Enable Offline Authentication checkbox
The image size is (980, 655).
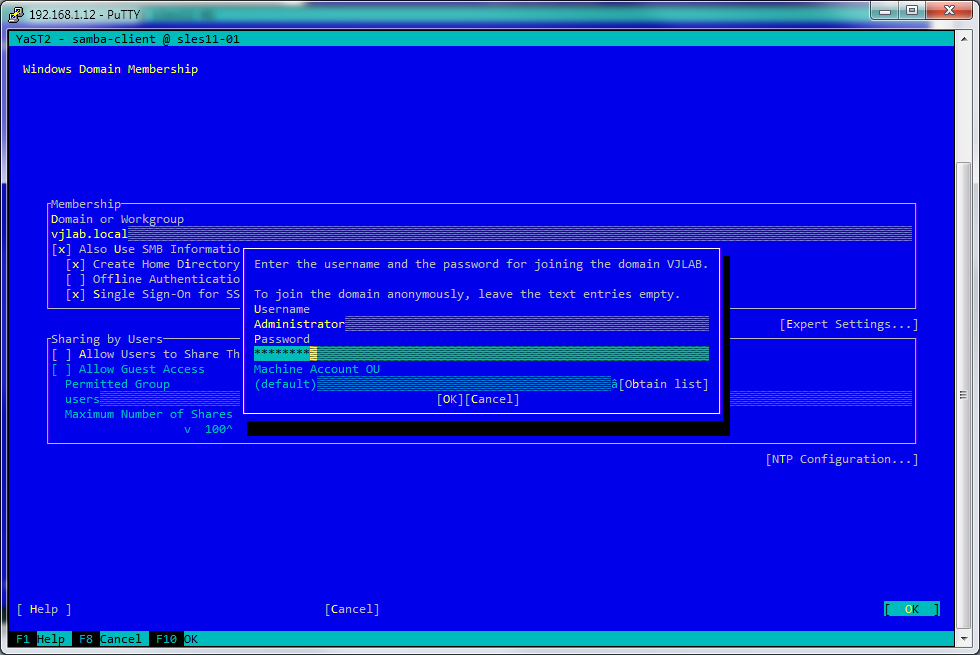pos(76,279)
